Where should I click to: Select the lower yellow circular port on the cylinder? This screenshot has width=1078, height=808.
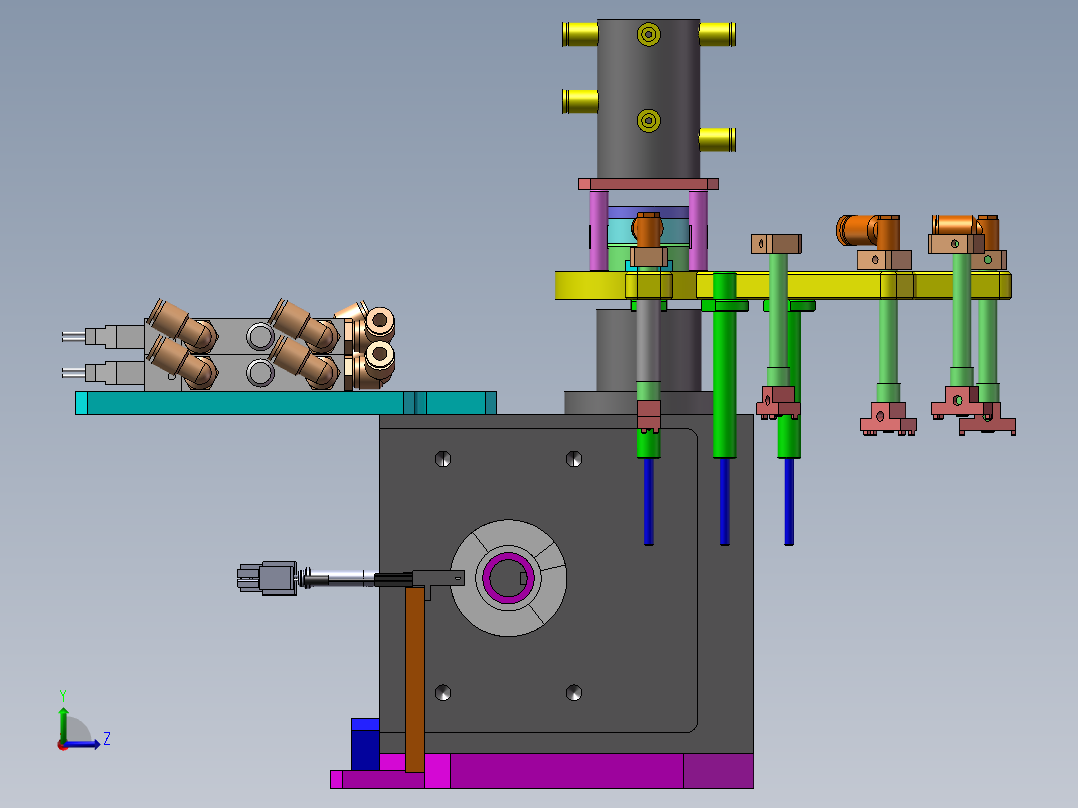(648, 121)
